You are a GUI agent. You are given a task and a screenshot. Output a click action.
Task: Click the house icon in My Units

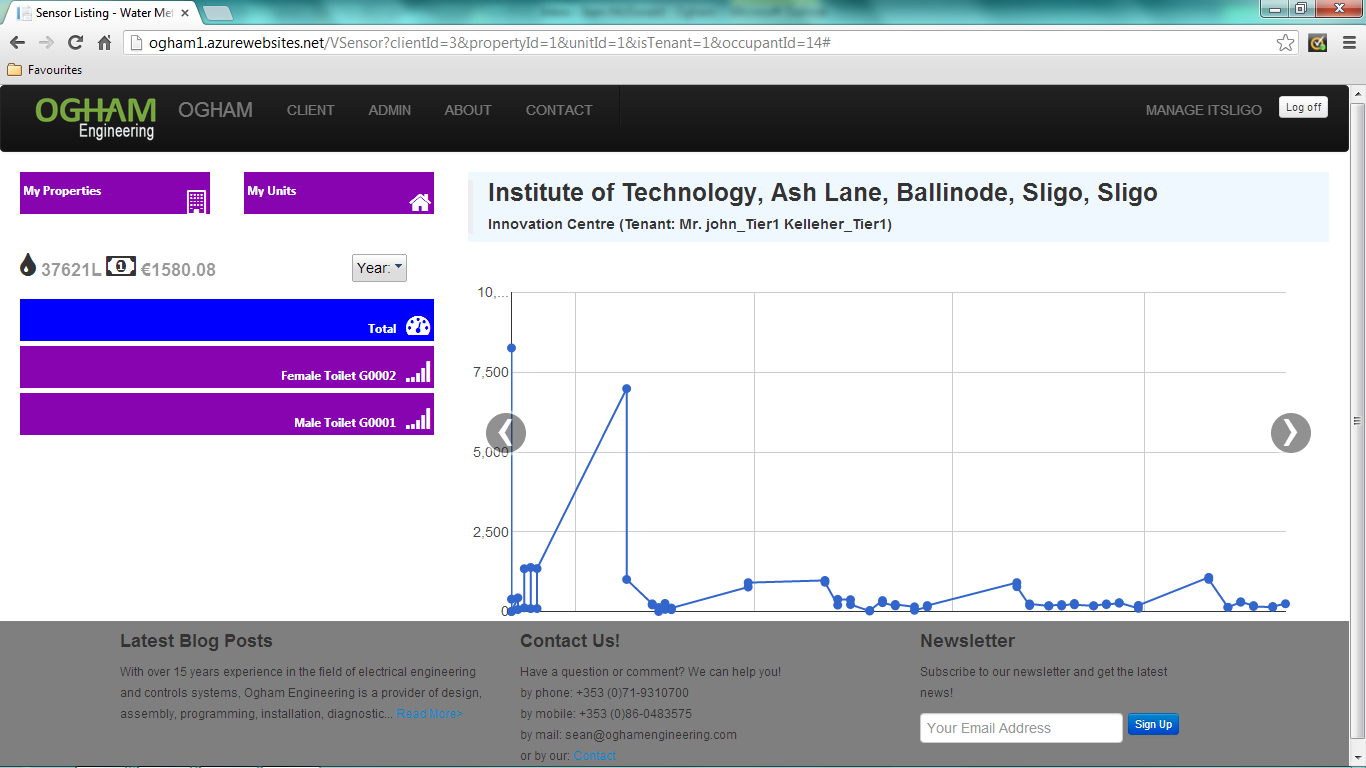click(x=420, y=202)
